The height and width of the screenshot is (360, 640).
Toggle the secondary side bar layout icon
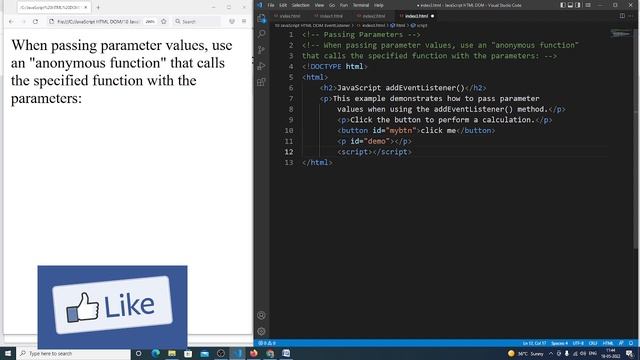(578, 5)
